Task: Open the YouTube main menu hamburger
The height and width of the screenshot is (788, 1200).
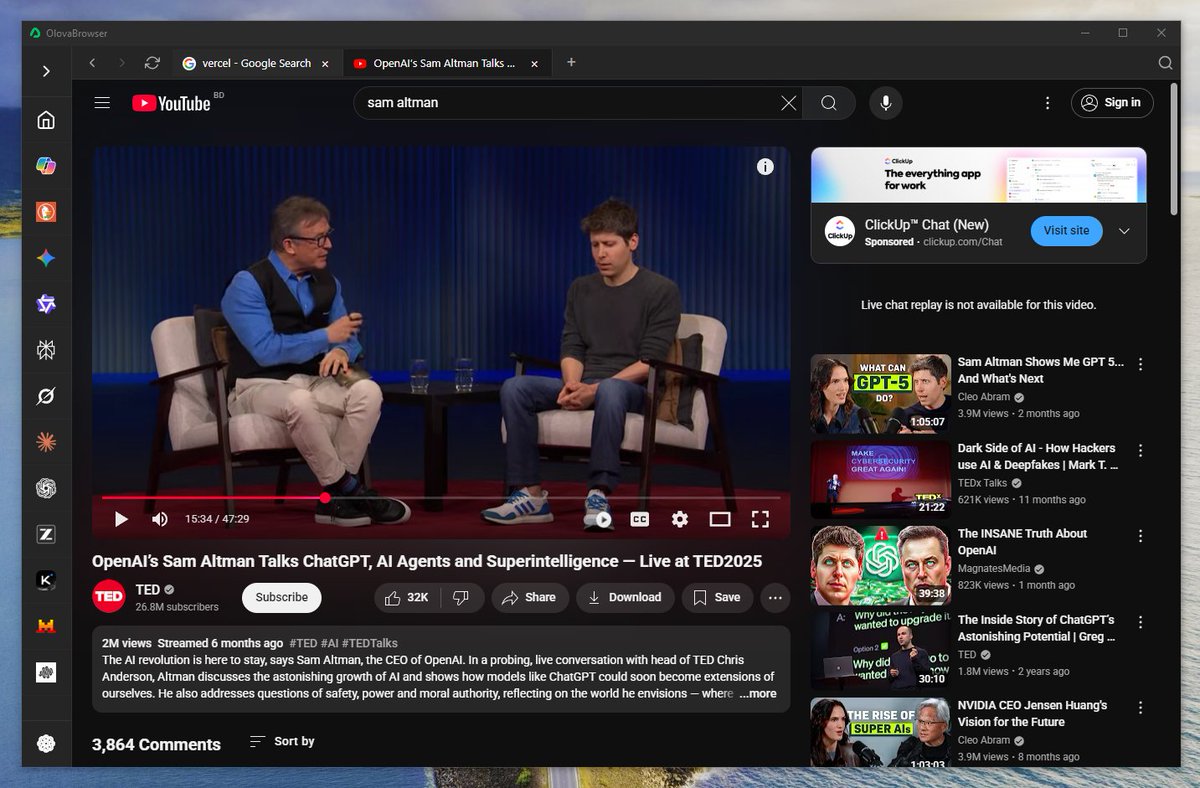Action: click(101, 103)
